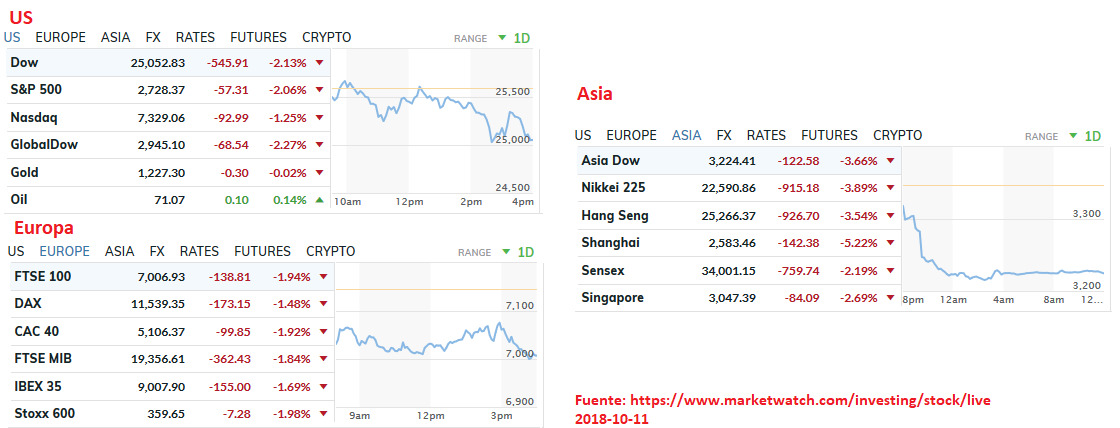Open the S&P 500 index row
Screen dimensions: 1120x428
tap(36, 90)
